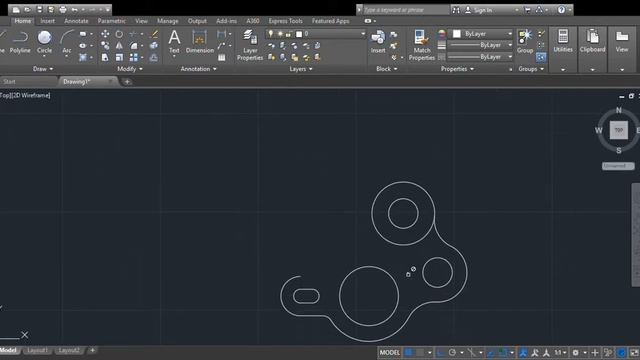Screen dimensions: 640x360
Task: Click the Array tool in Modify panel
Action: coord(133,58)
